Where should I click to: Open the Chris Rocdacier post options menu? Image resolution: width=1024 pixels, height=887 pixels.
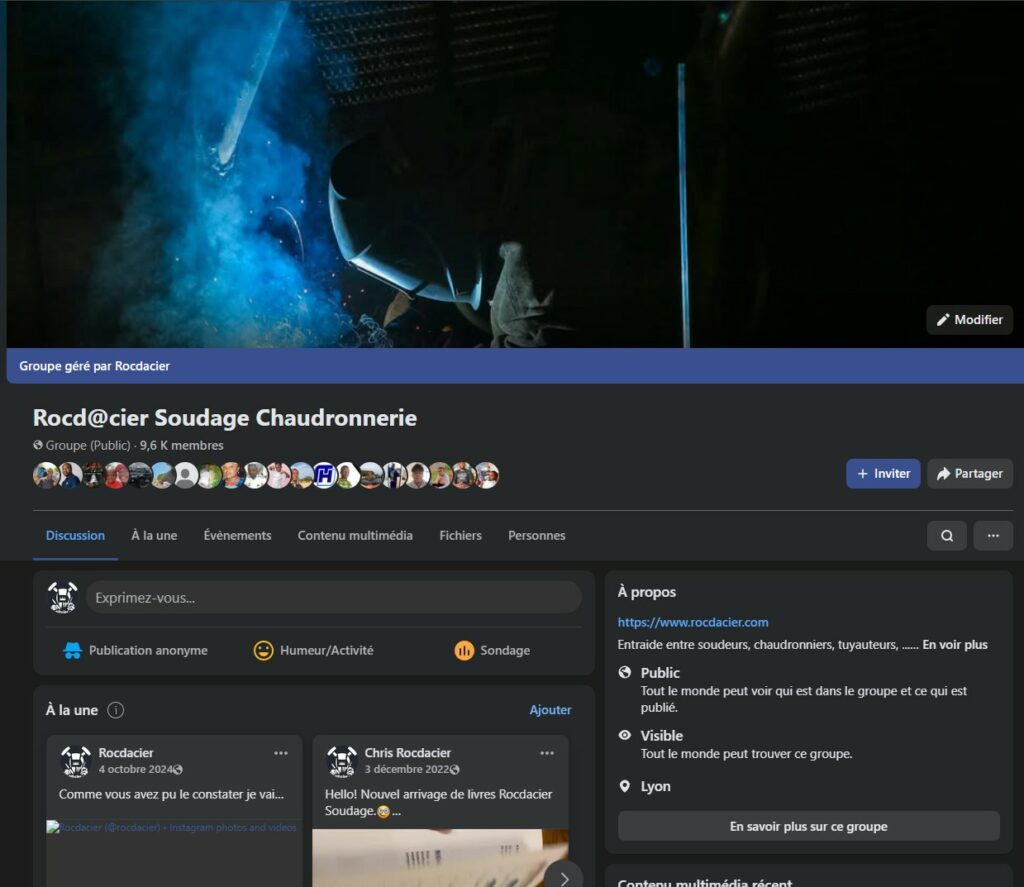point(547,753)
